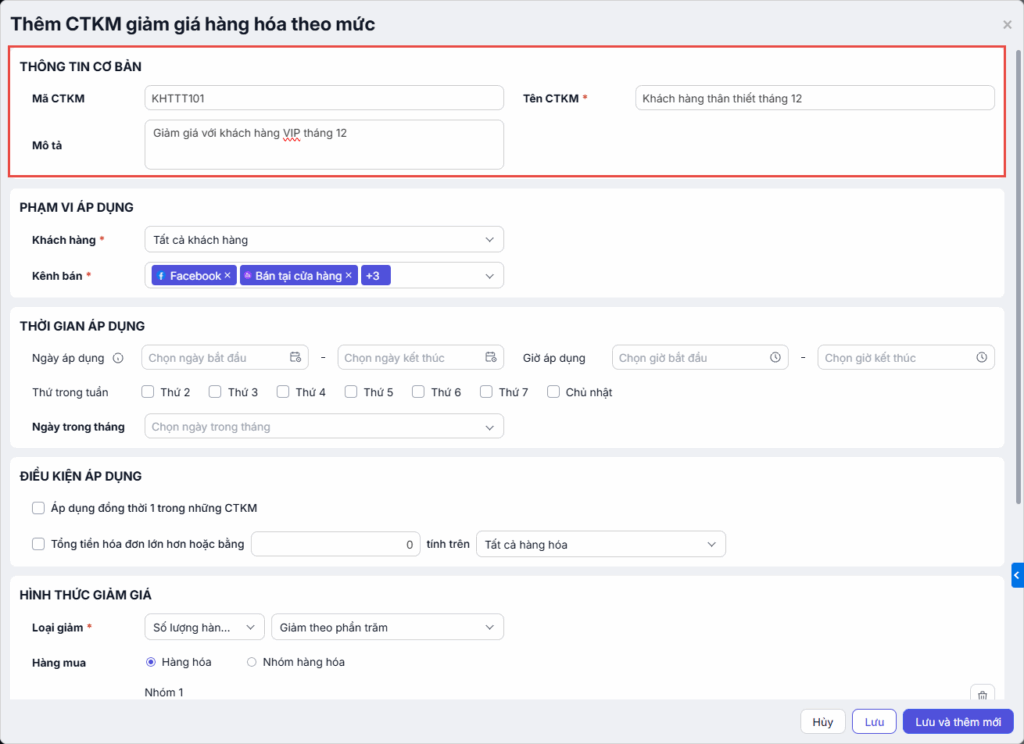Viewport: 1024px width, 744px height.
Task: Click the end date calendar icon
Action: [490, 358]
